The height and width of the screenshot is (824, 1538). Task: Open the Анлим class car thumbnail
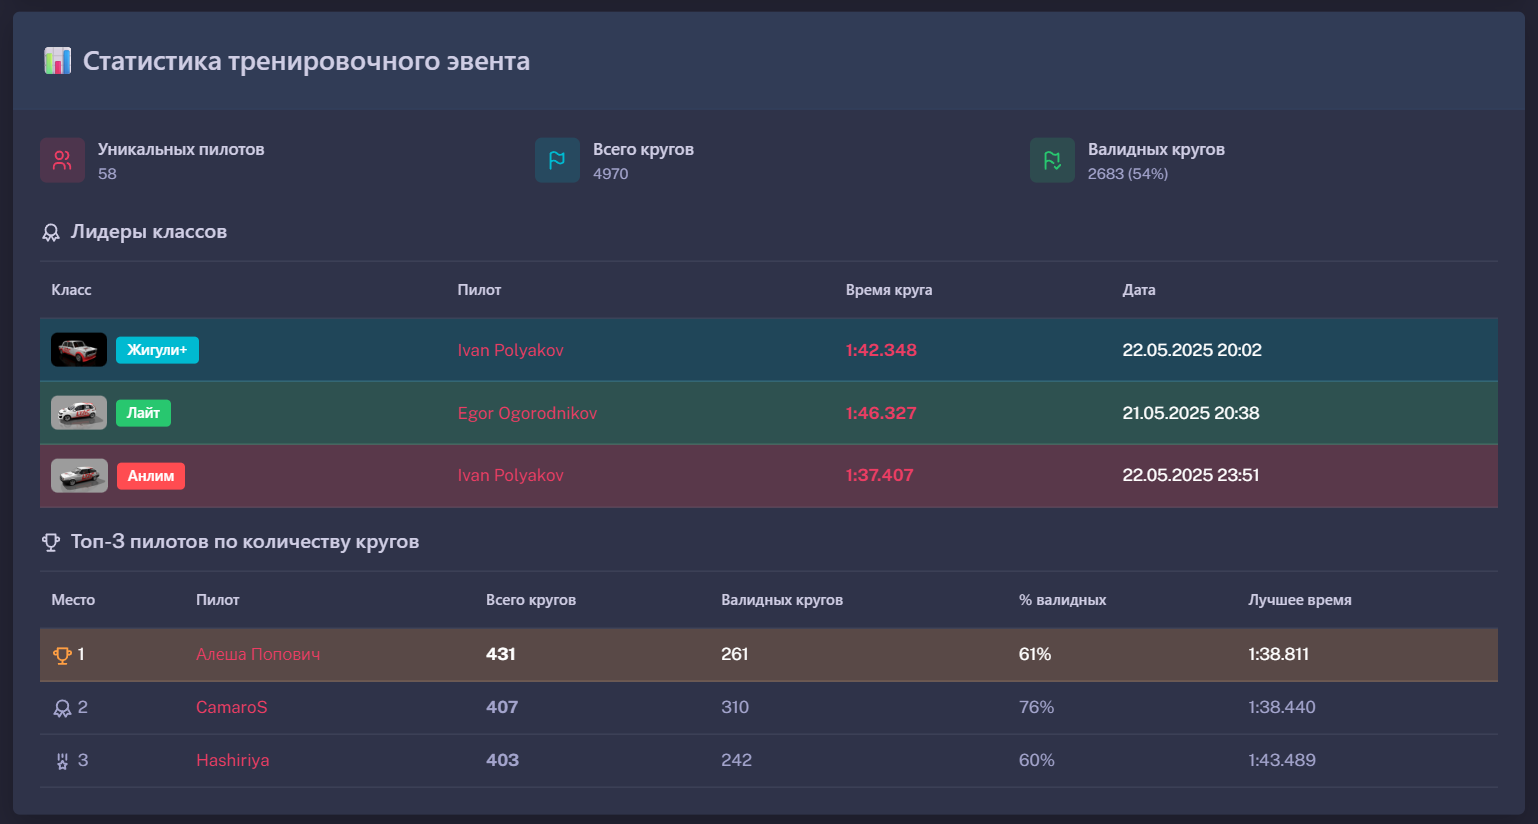click(79, 476)
